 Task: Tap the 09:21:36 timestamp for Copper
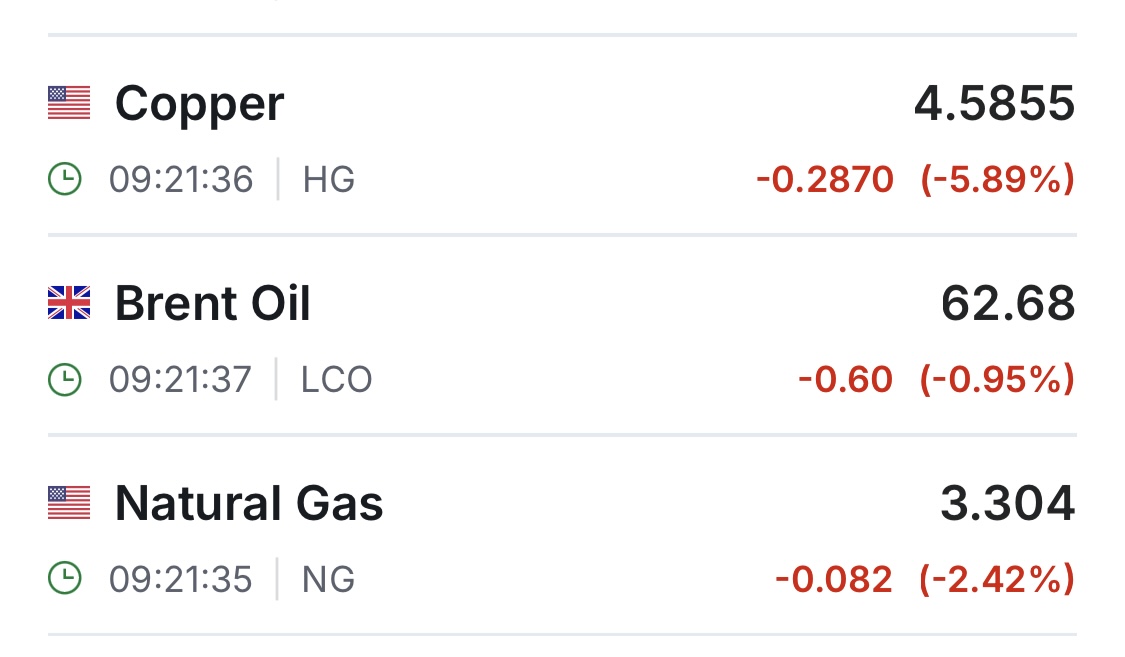[181, 179]
